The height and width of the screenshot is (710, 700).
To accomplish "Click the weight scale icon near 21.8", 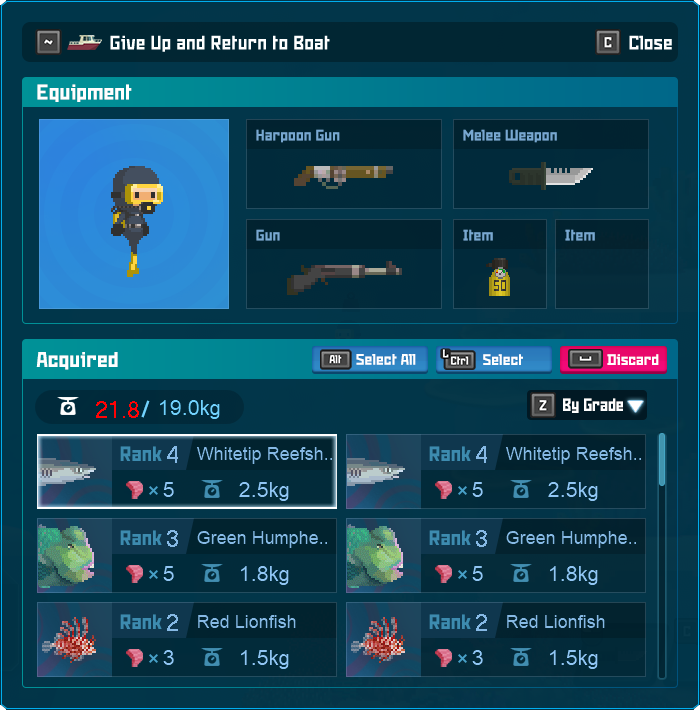I will click(x=68, y=406).
